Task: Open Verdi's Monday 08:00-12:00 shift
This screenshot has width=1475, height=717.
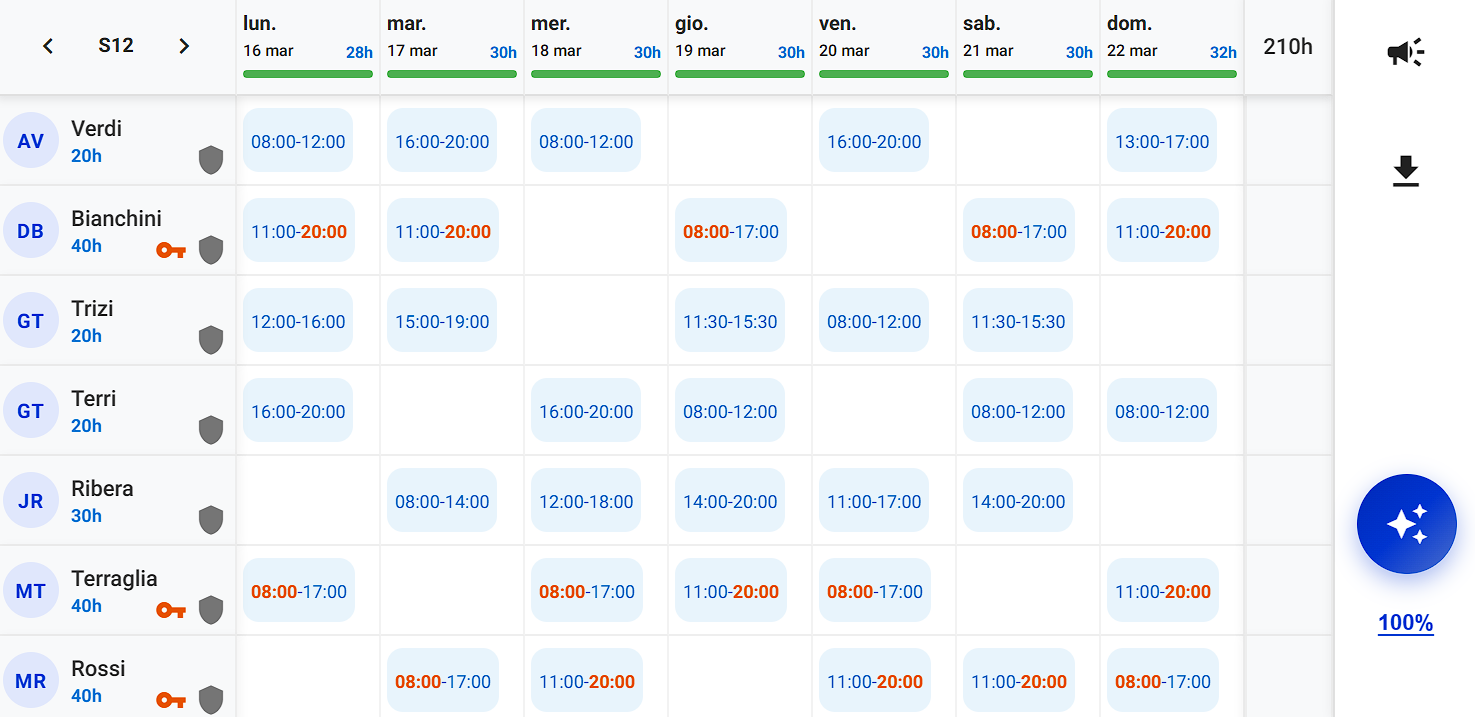Action: coord(298,142)
